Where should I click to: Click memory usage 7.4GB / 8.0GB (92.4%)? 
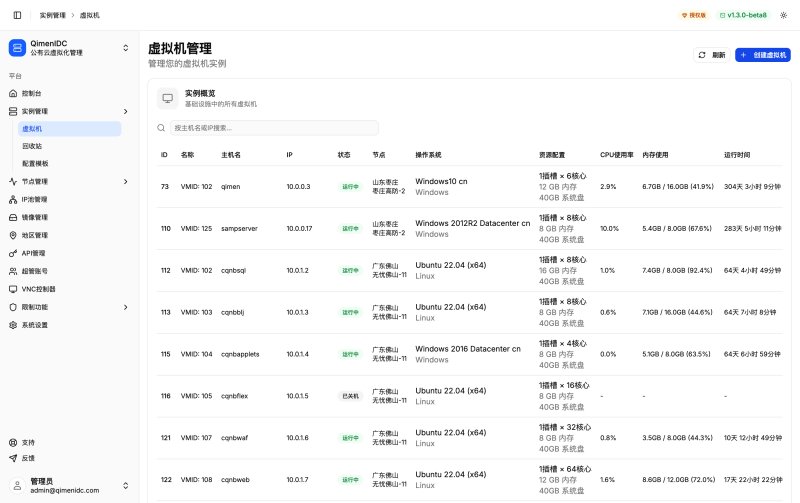[x=677, y=270]
